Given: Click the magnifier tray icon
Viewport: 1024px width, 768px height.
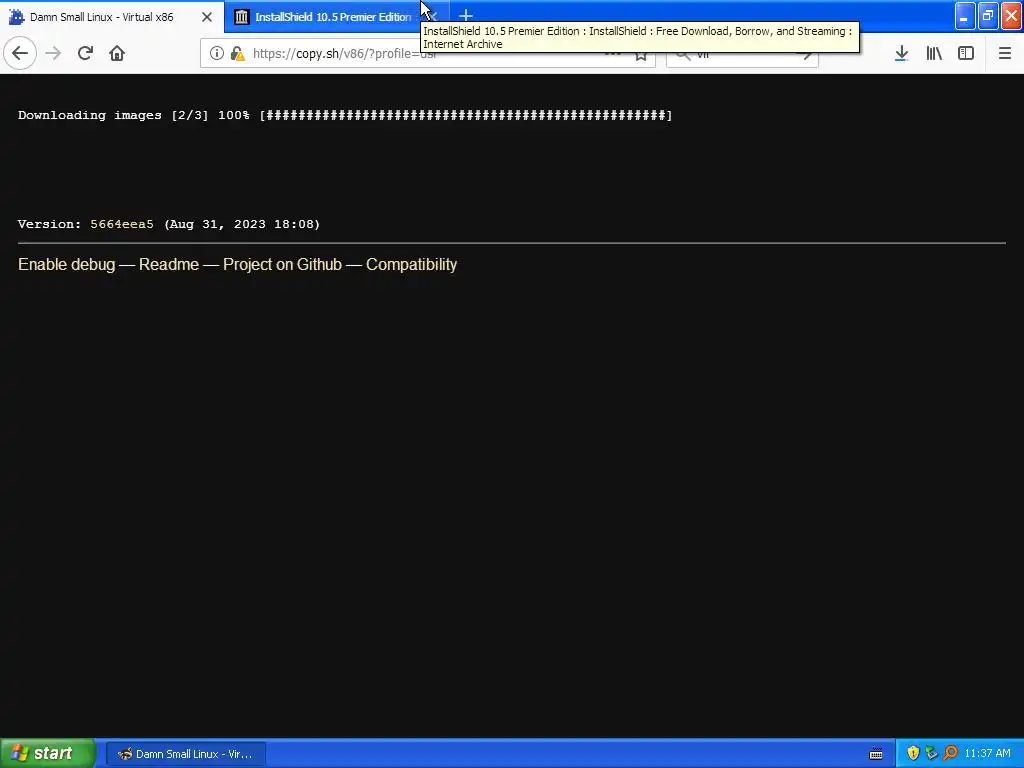Looking at the screenshot, I should (950, 753).
